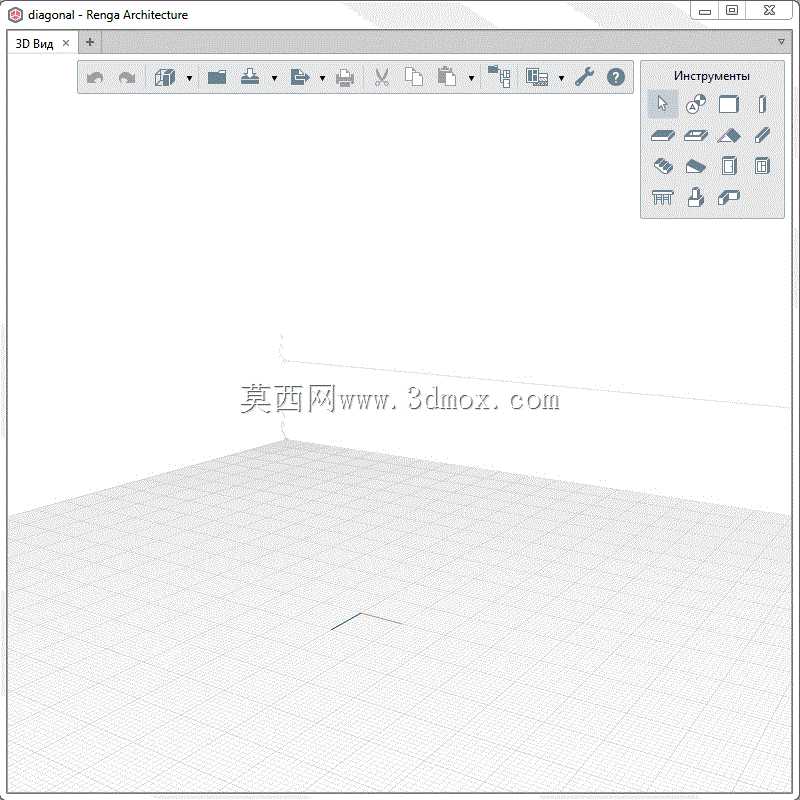The width and height of the screenshot is (800, 800).
Task: Select the Ramp tool
Action: (696, 166)
